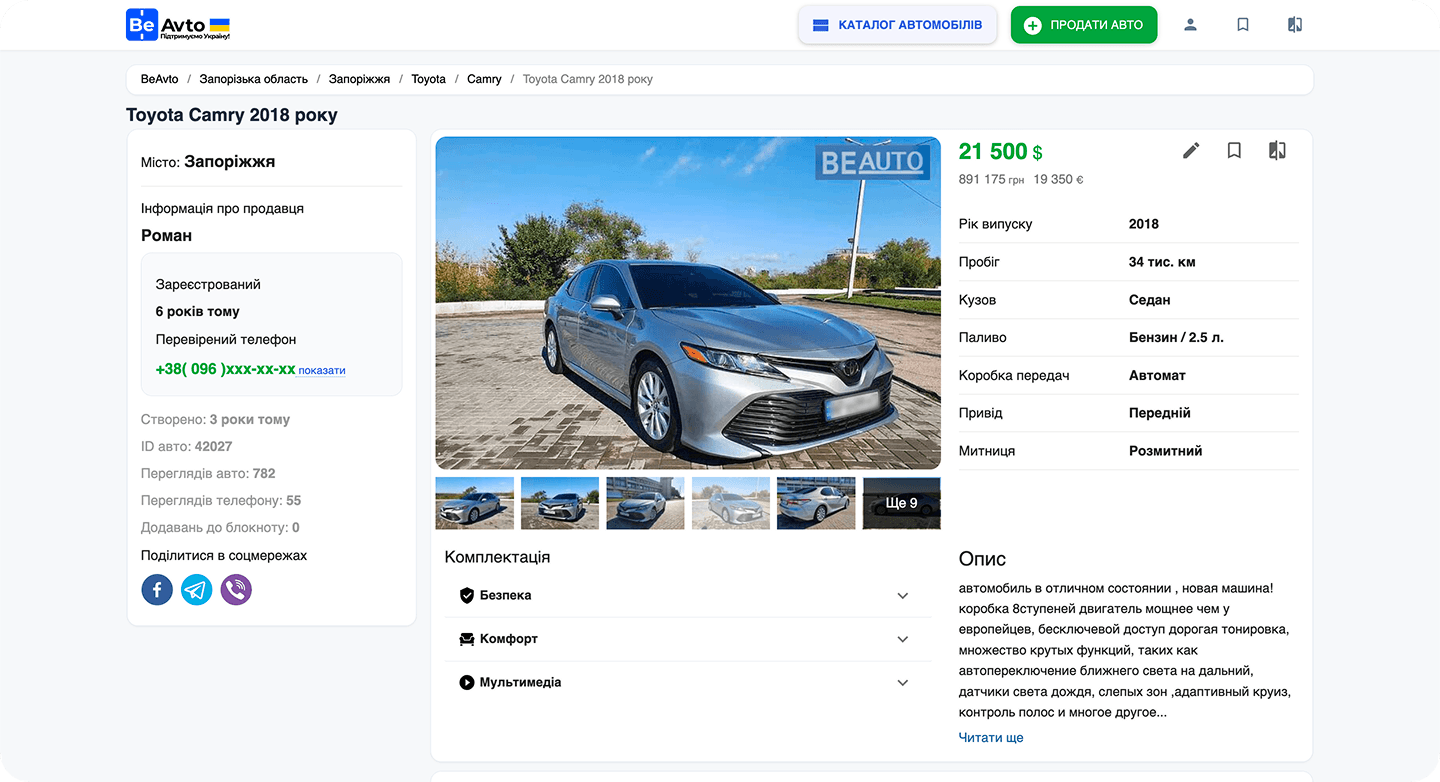Expand the Комфорт equipment section

point(688,639)
